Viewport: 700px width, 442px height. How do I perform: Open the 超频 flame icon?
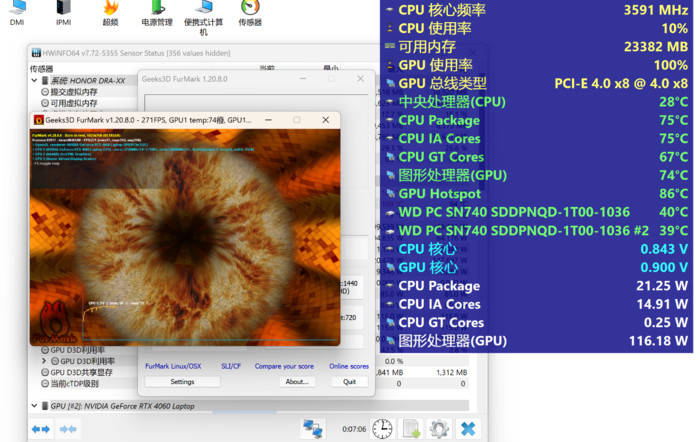click(x=110, y=13)
